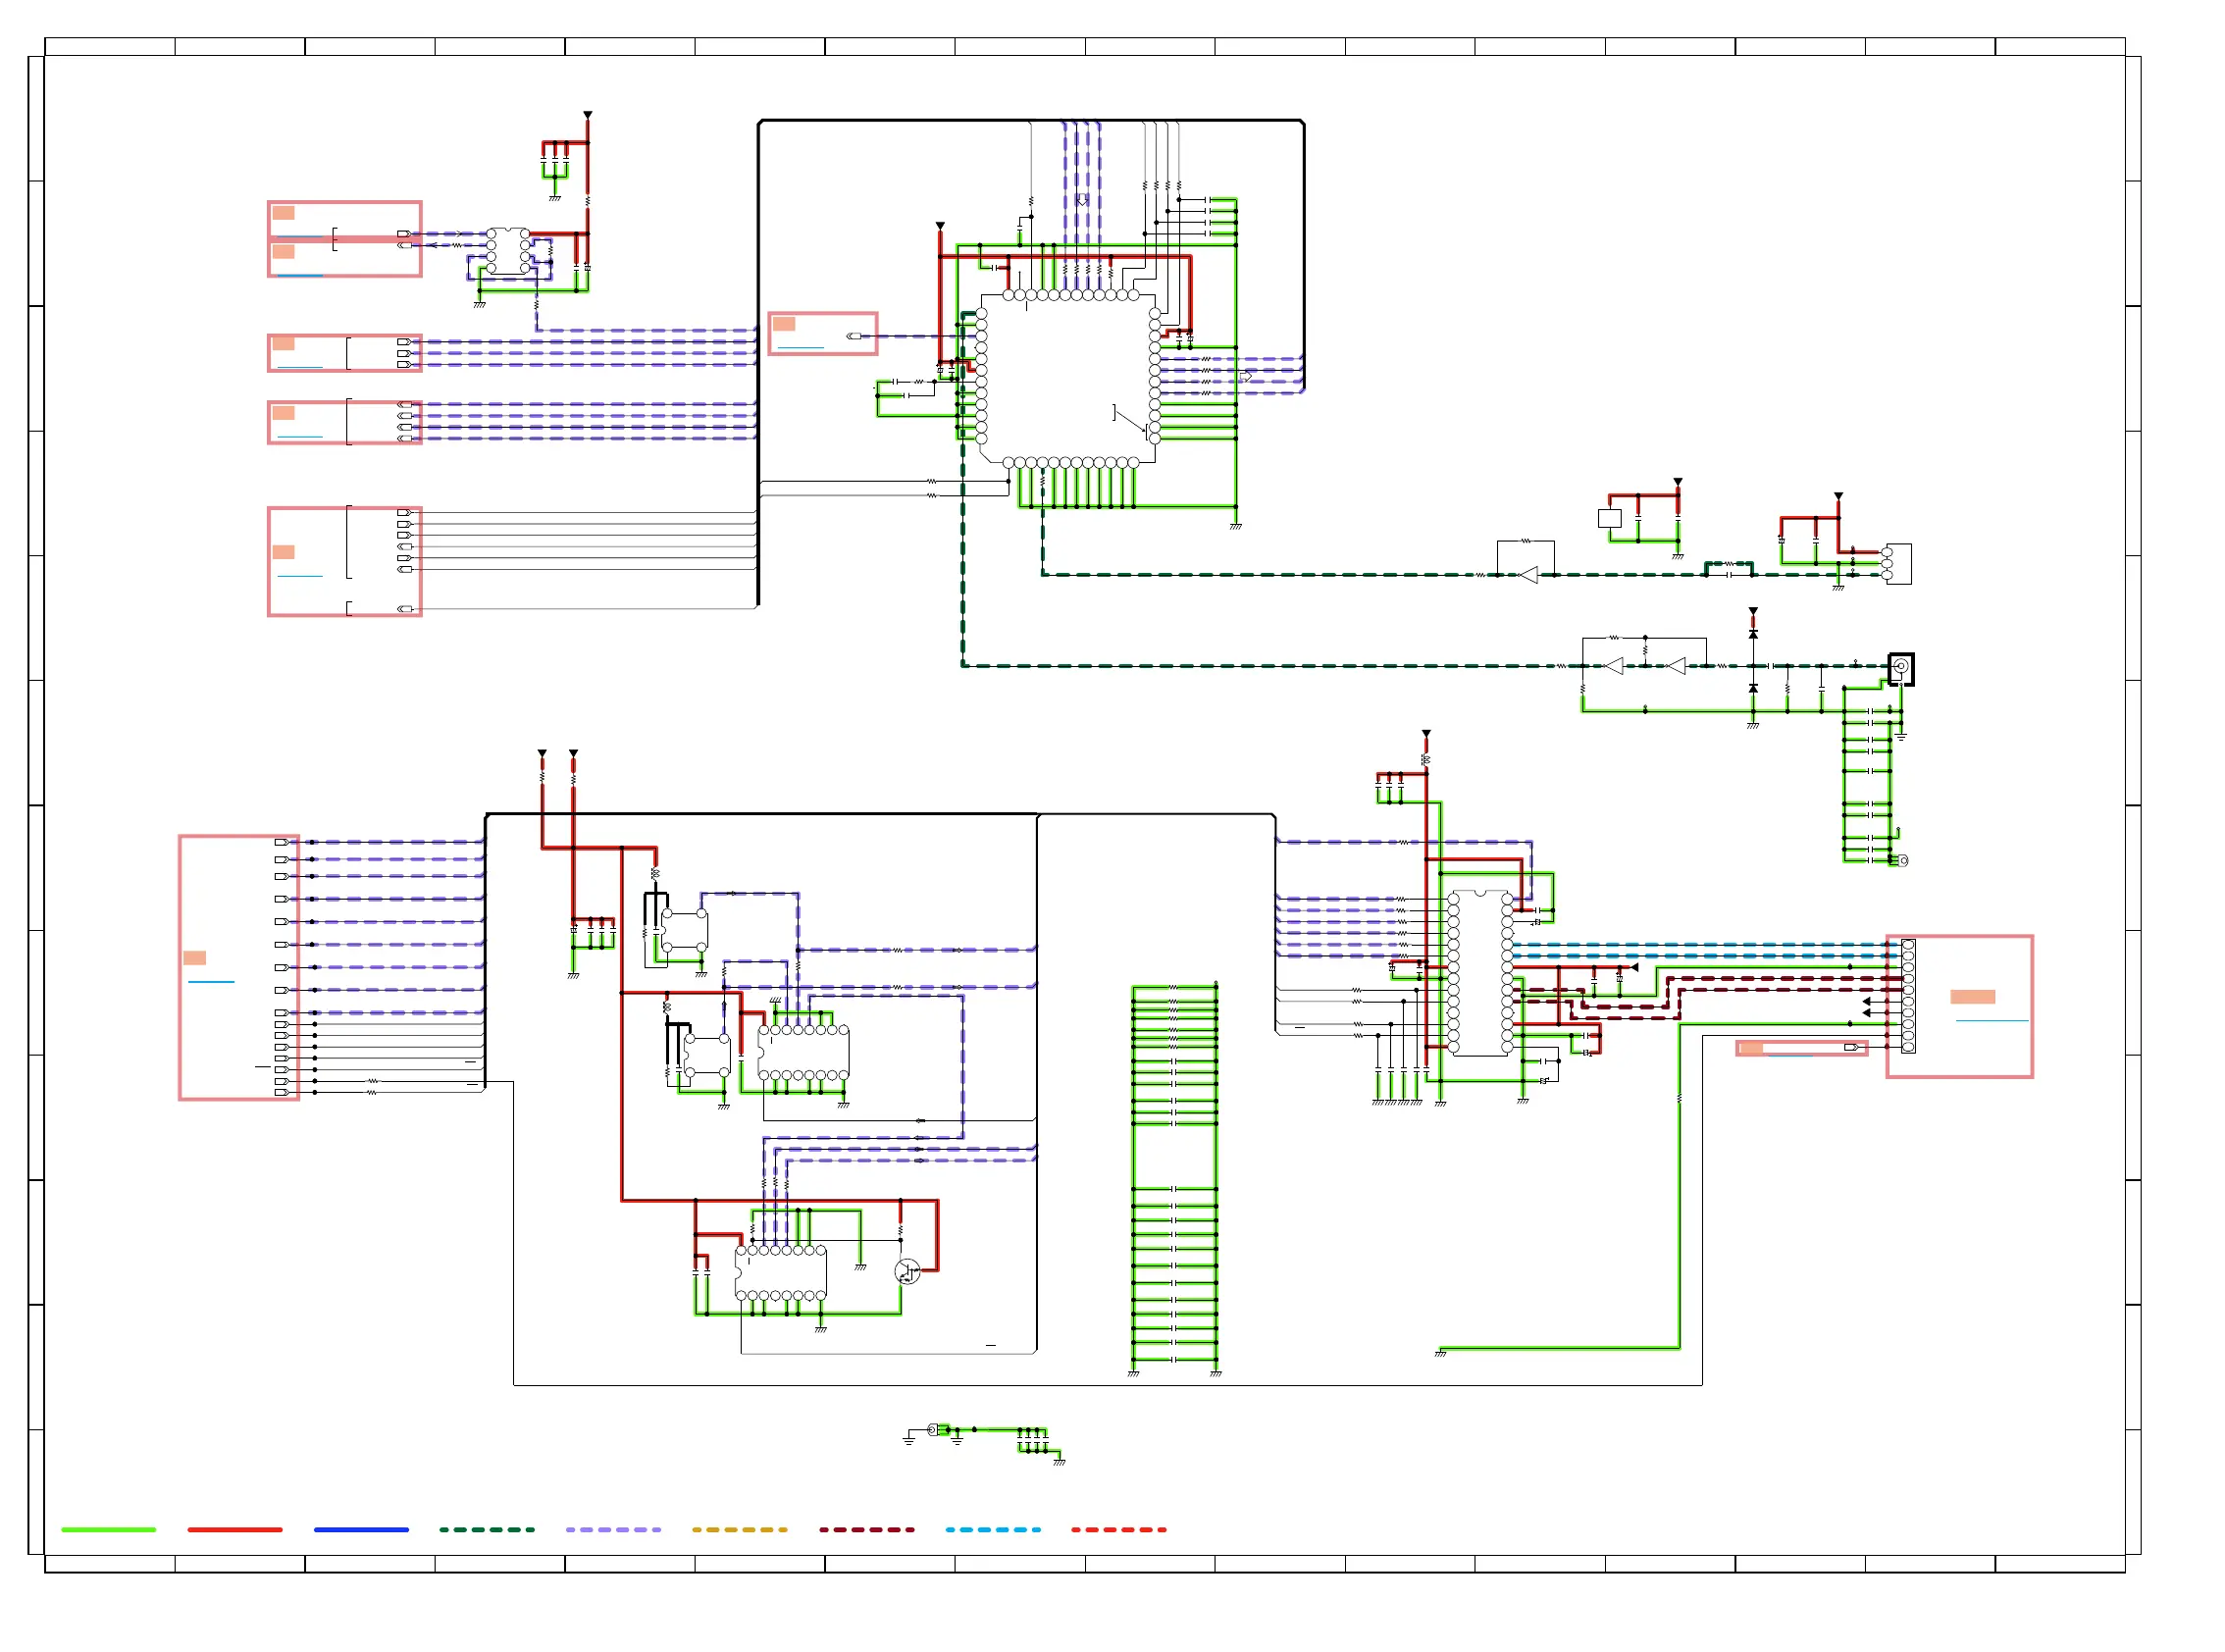
Task: Click the tall dual-row IC on the right
Action: click(x=1480, y=973)
